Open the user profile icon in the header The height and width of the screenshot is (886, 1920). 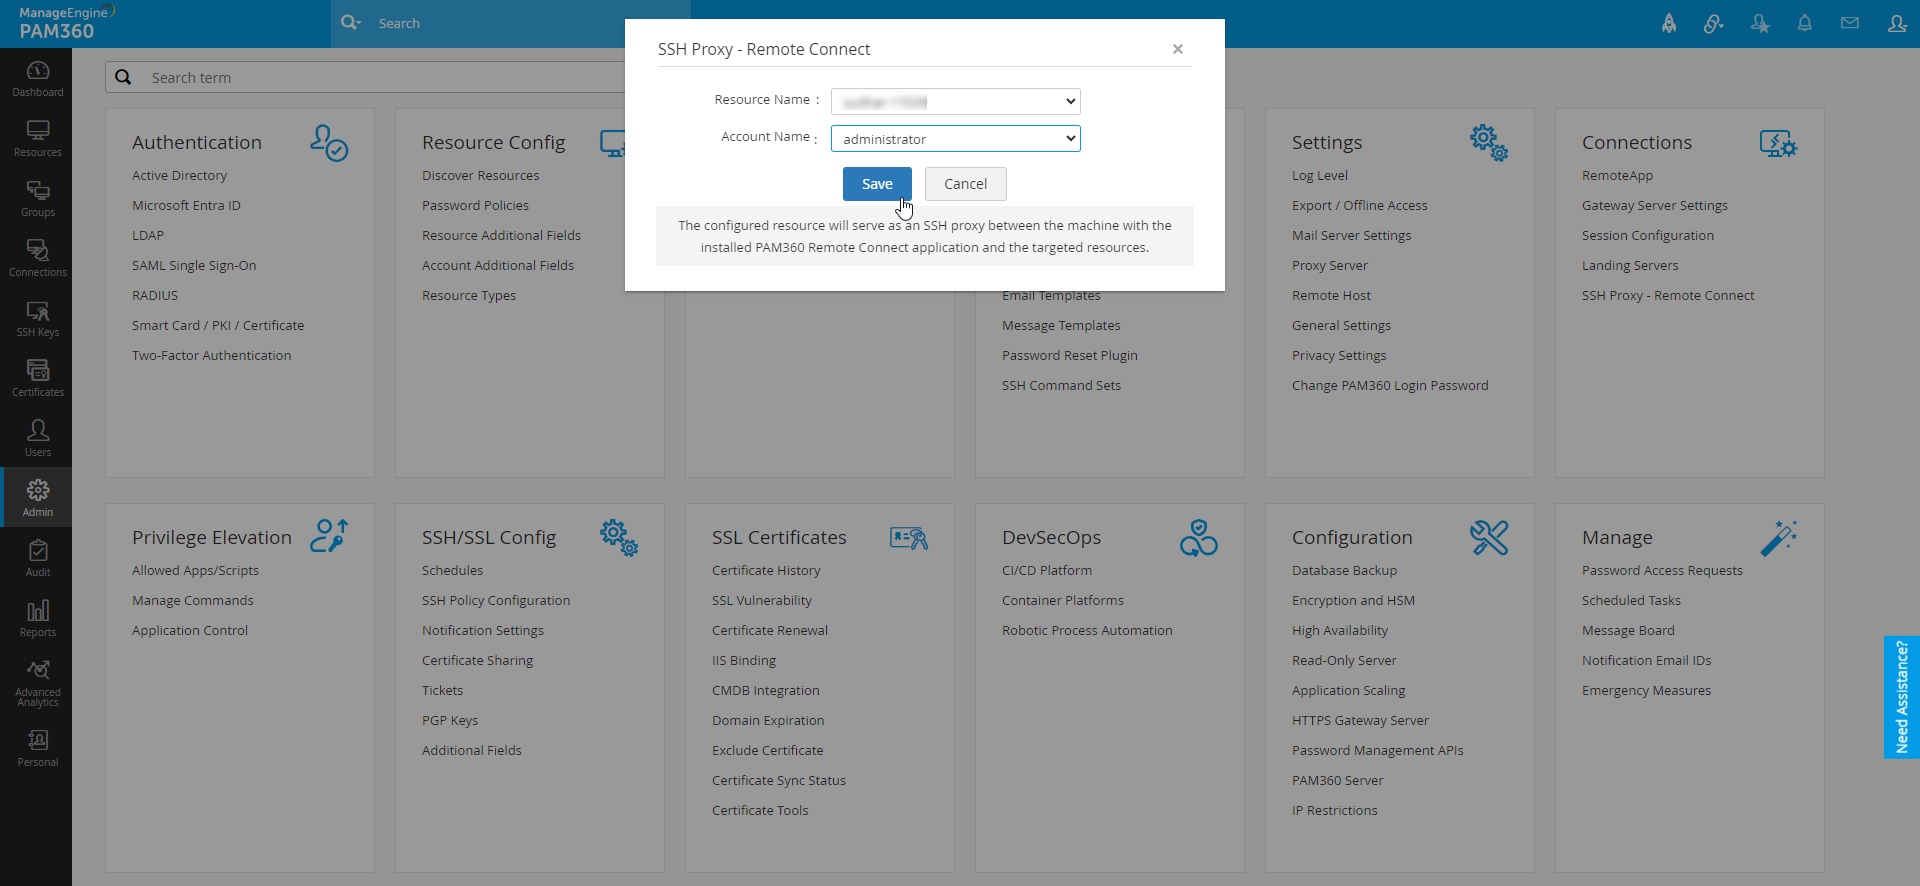click(x=1897, y=23)
